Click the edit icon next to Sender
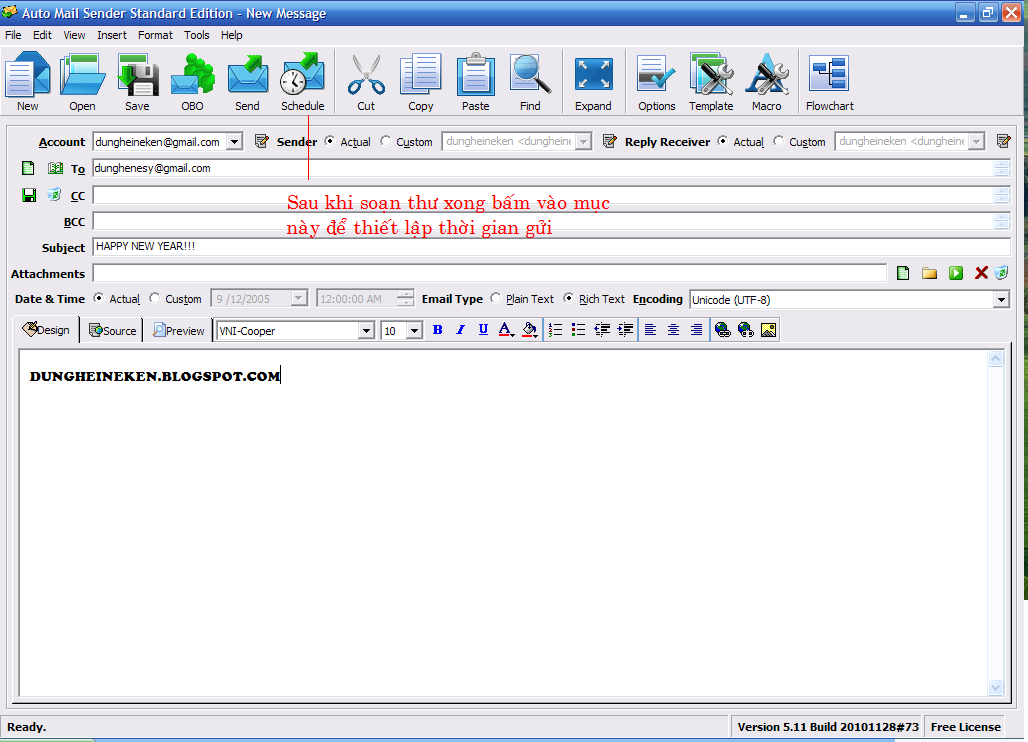The image size is (1028, 742). (262, 141)
